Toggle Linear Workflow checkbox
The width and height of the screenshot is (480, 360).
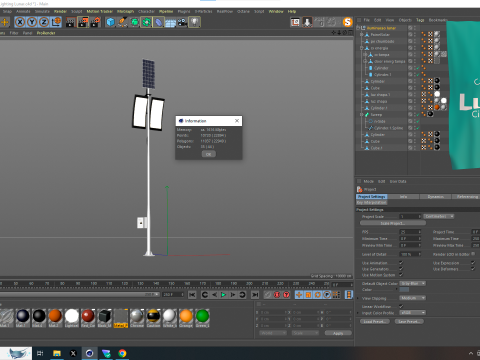click(401, 306)
